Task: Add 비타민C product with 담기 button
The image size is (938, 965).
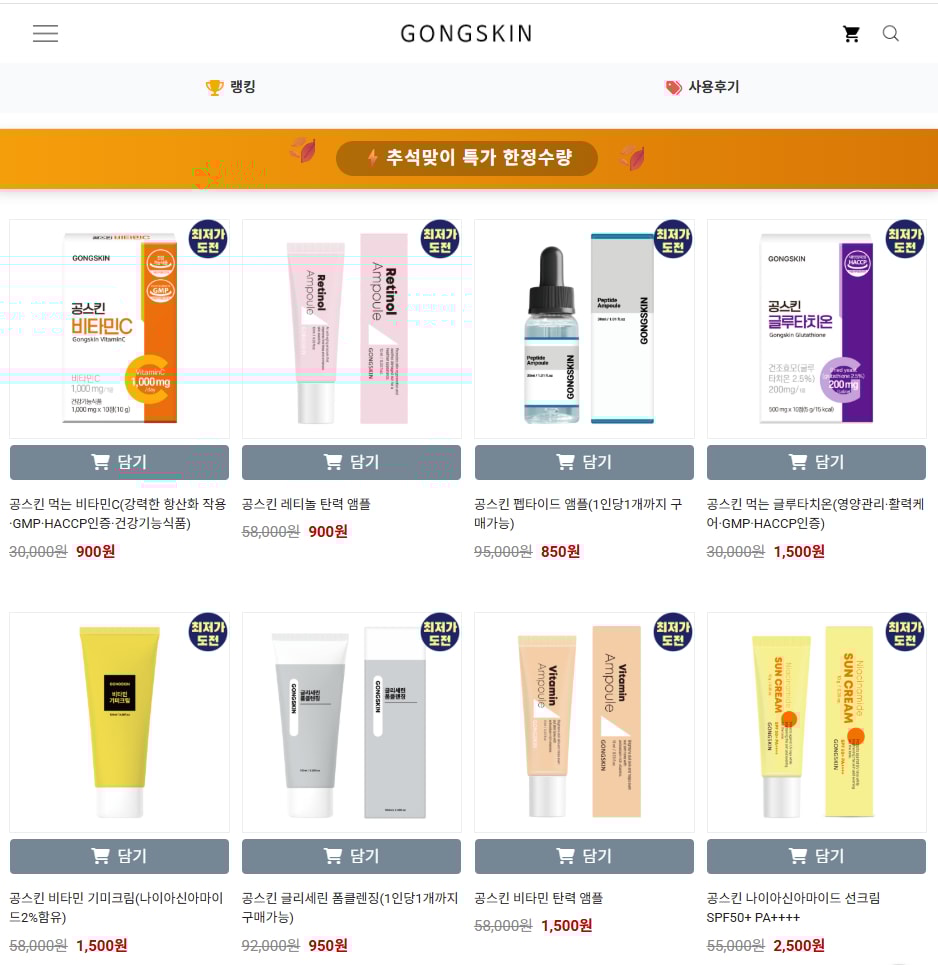Action: (x=119, y=462)
